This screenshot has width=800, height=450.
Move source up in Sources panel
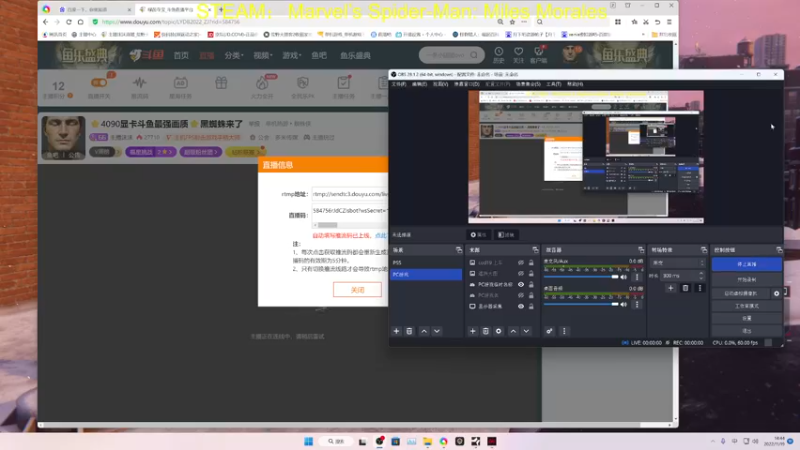click(x=513, y=331)
